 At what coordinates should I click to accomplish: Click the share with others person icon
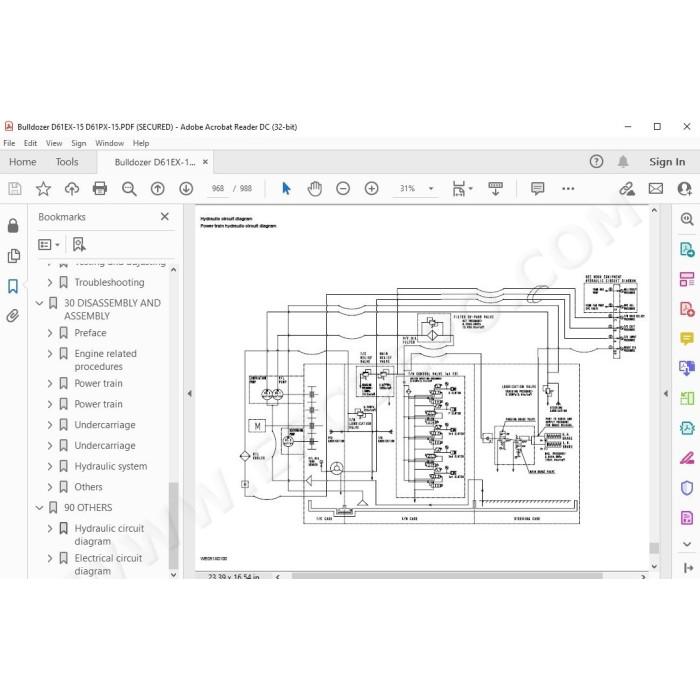coord(684,188)
